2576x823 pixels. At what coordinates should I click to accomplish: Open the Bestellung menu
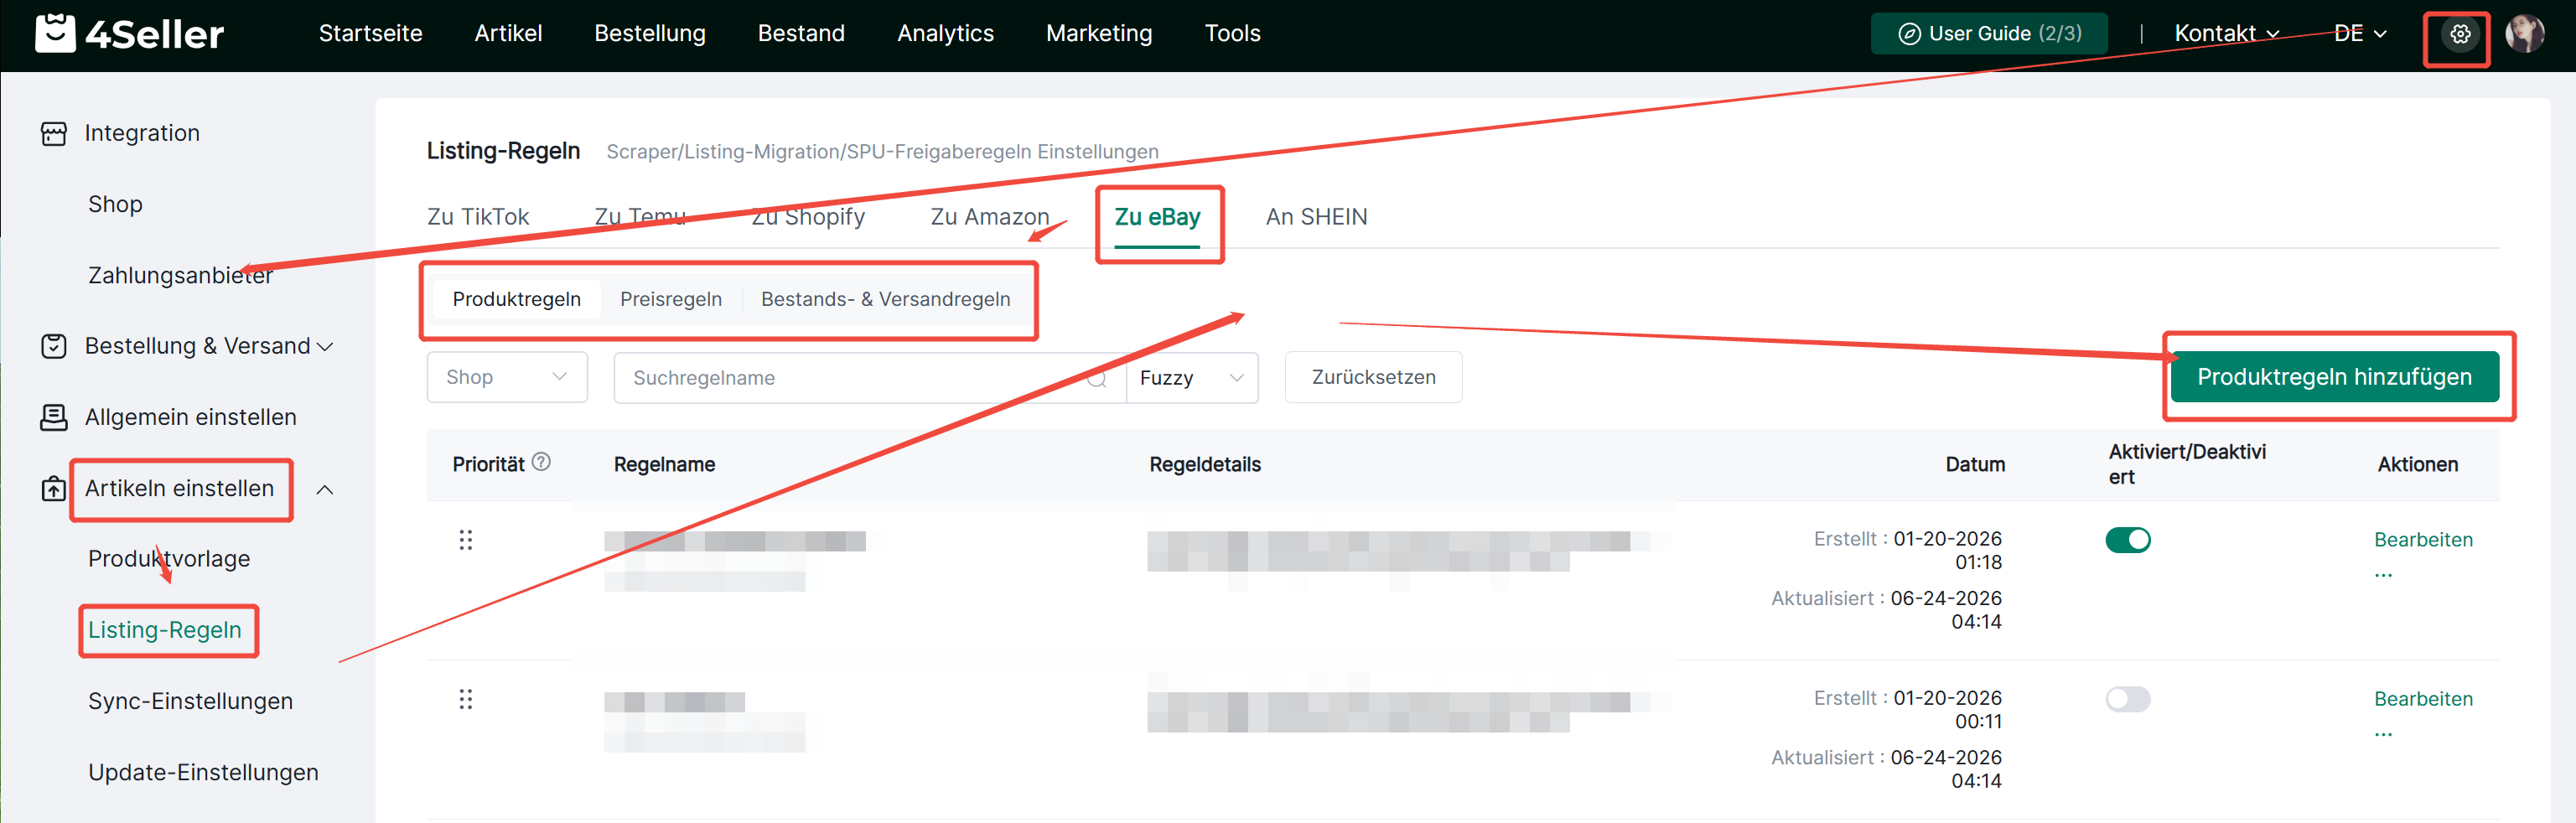click(x=650, y=34)
